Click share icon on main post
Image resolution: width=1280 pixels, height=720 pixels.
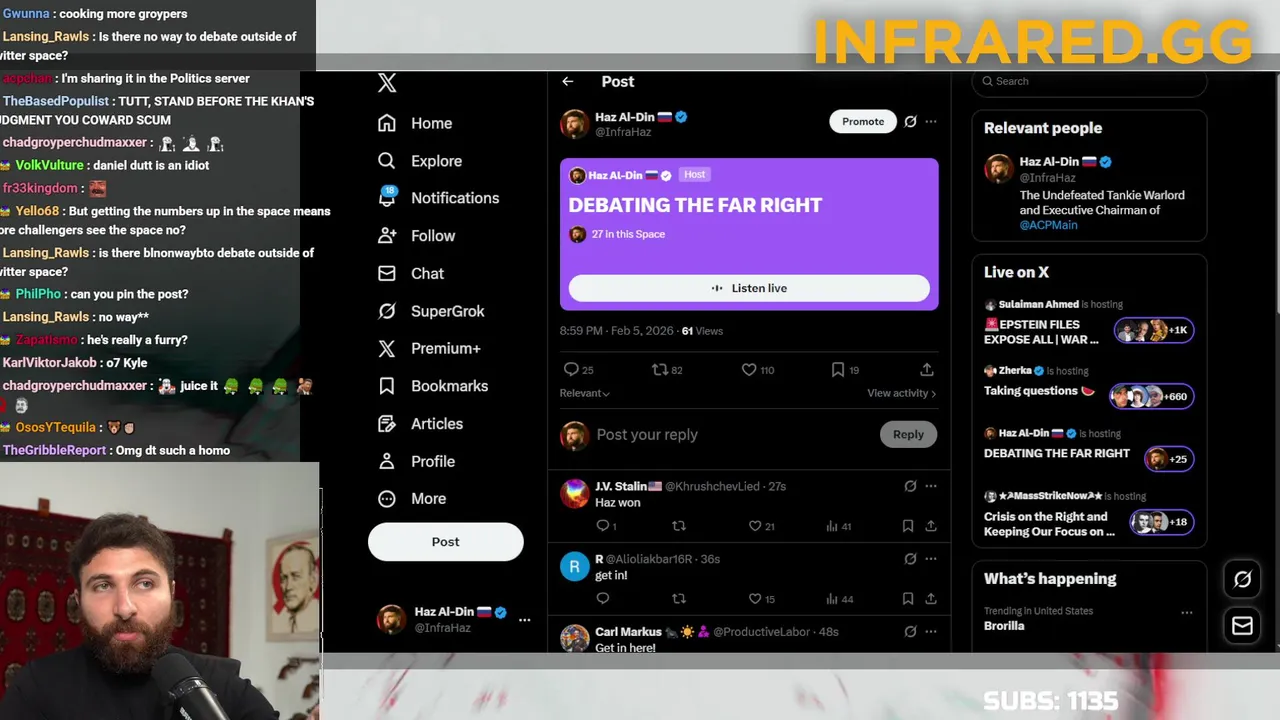(927, 370)
